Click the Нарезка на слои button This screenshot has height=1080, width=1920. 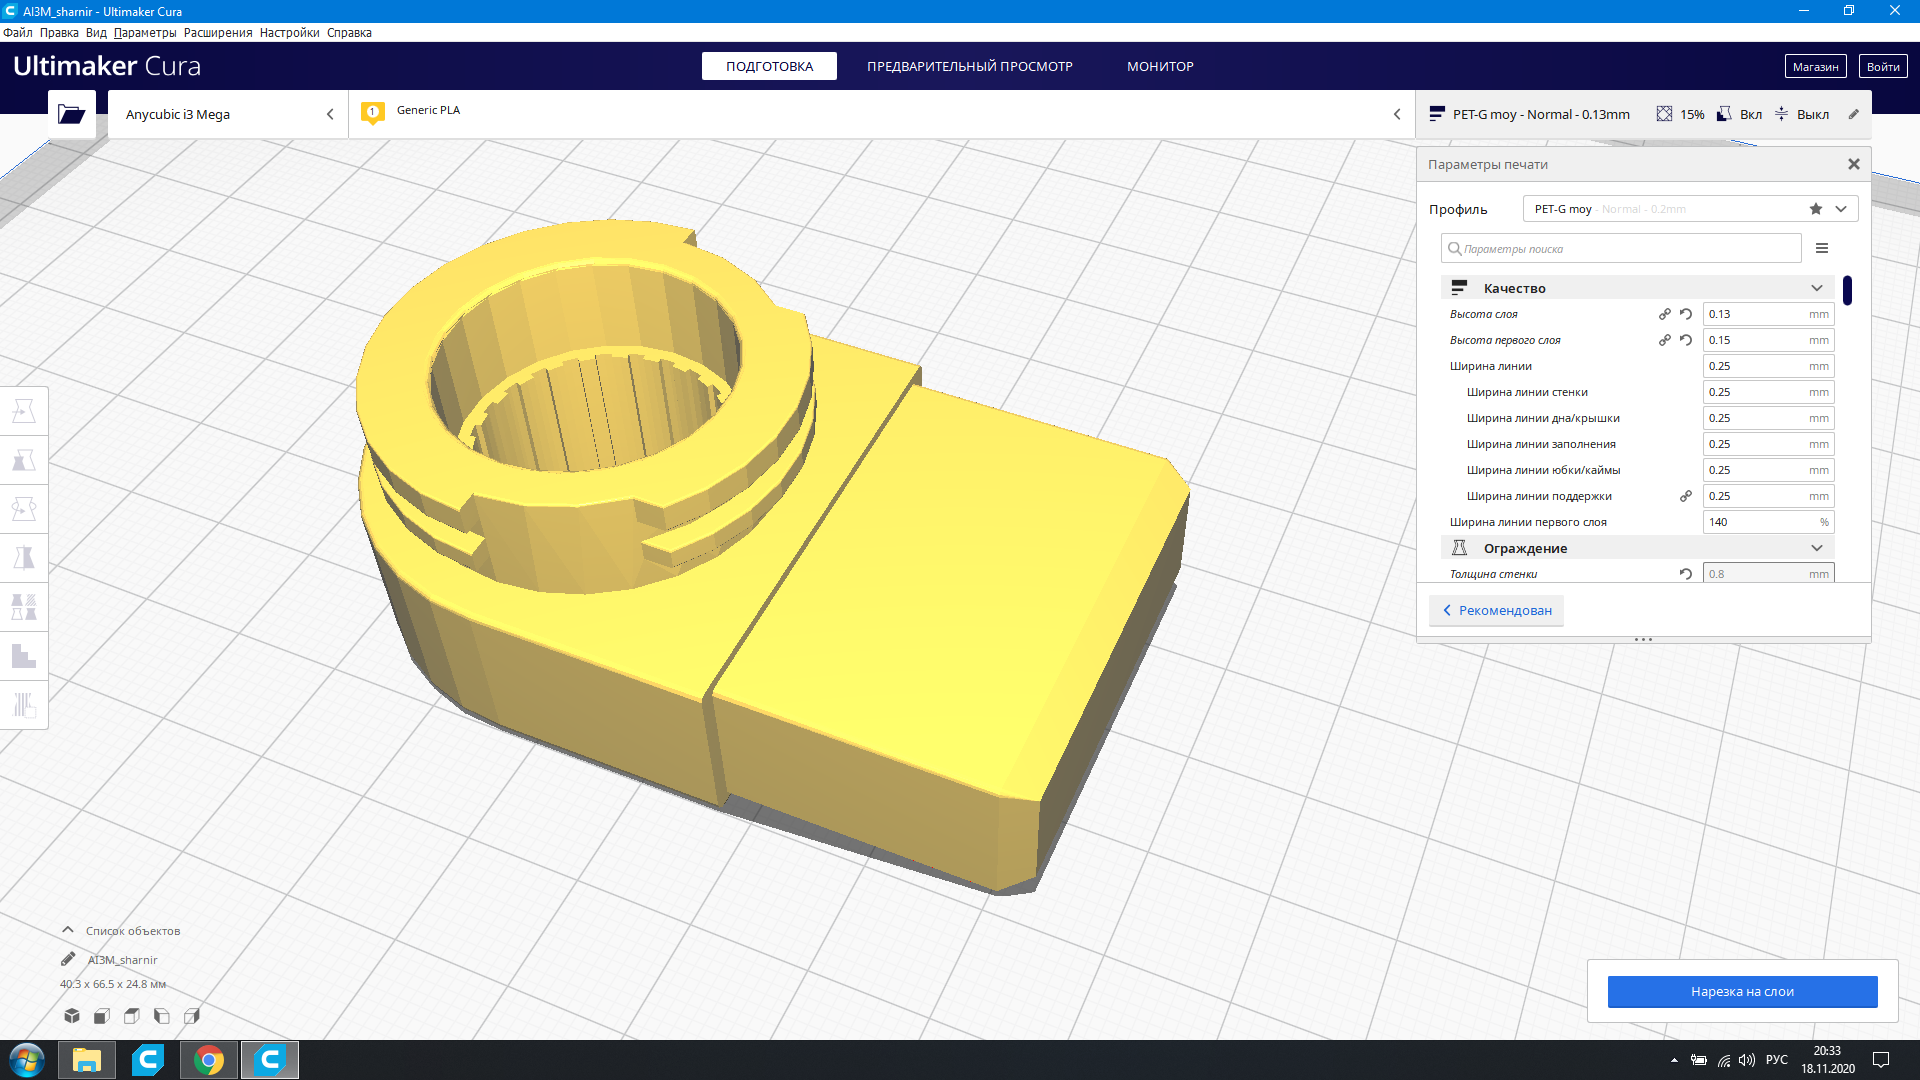pyautogui.click(x=1742, y=991)
